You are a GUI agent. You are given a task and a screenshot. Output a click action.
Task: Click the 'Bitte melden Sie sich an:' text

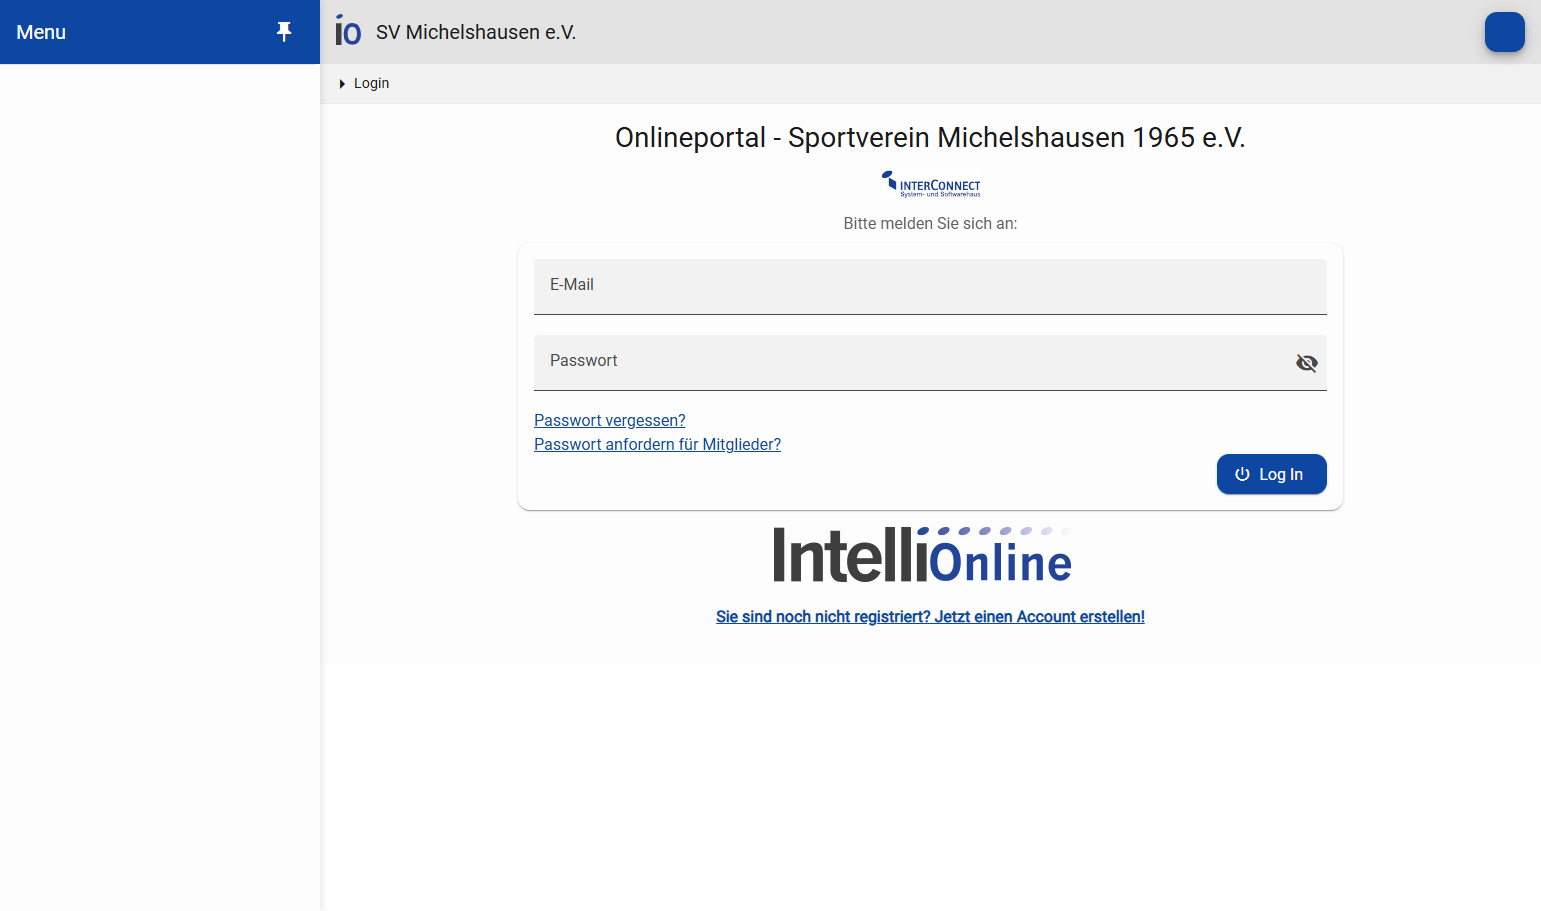[x=930, y=223]
